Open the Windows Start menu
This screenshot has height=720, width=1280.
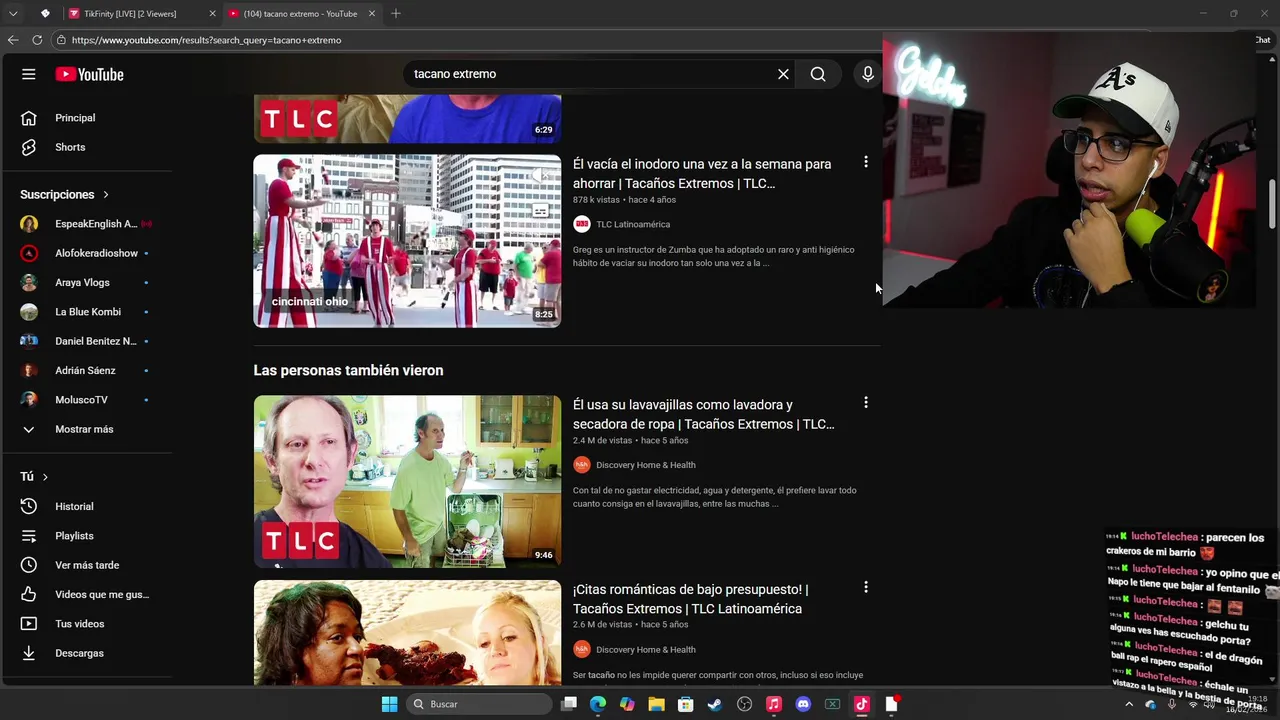[389, 704]
